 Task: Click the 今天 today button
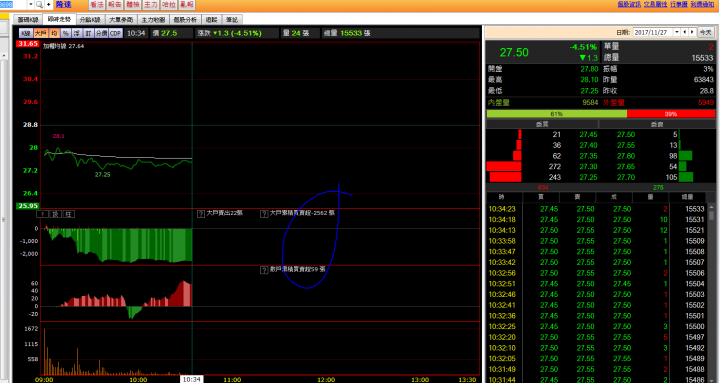tap(705, 32)
